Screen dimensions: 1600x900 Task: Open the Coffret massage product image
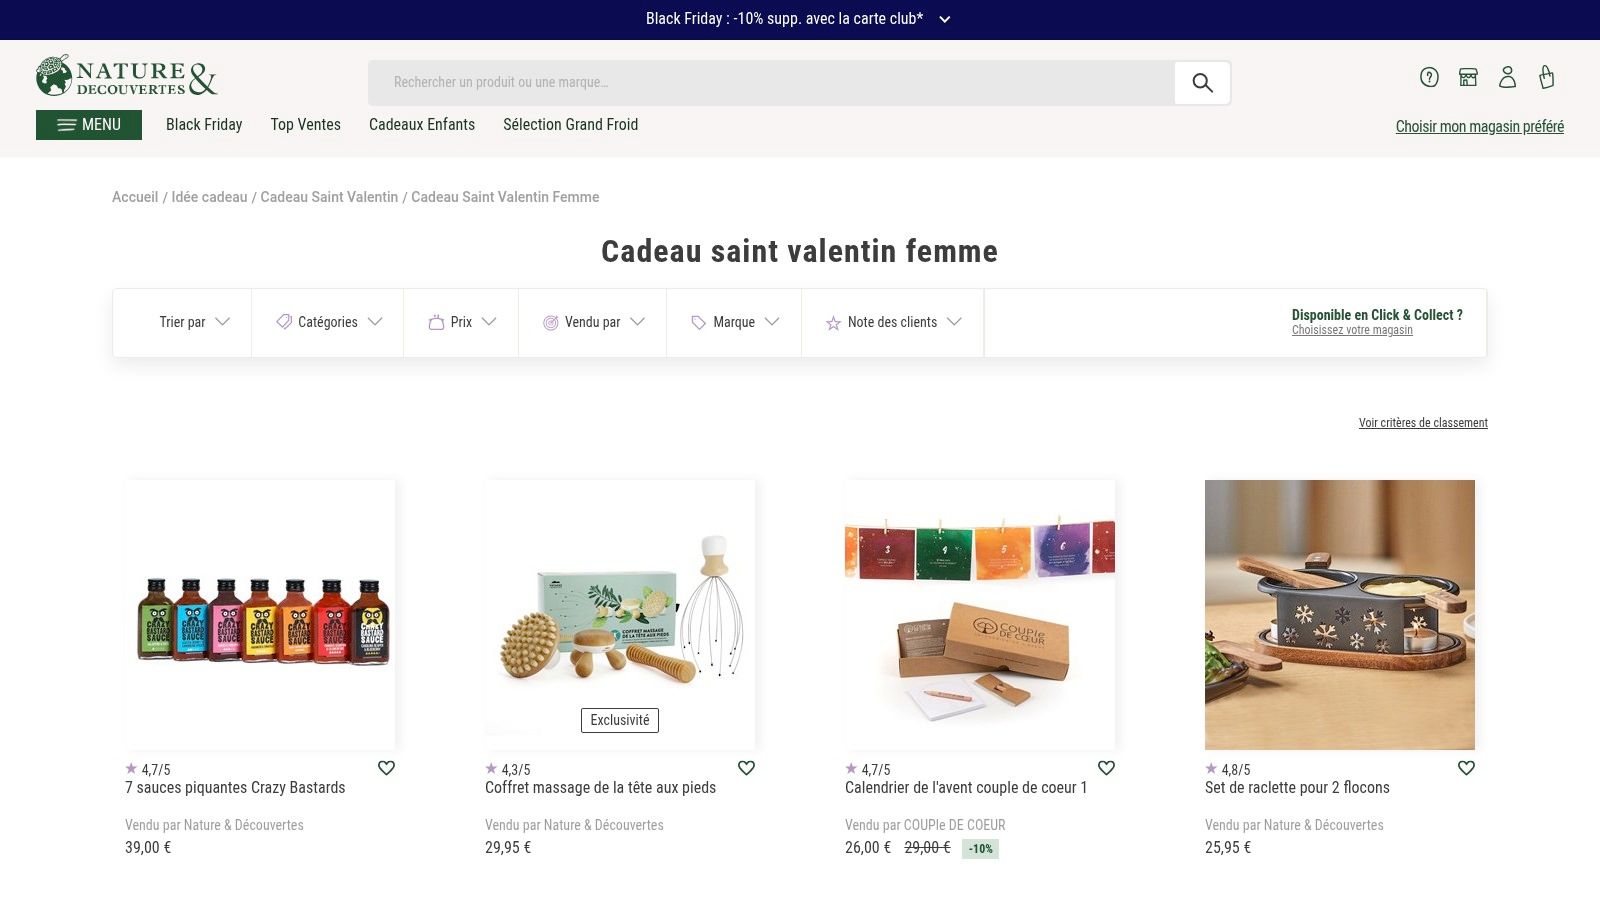620,615
